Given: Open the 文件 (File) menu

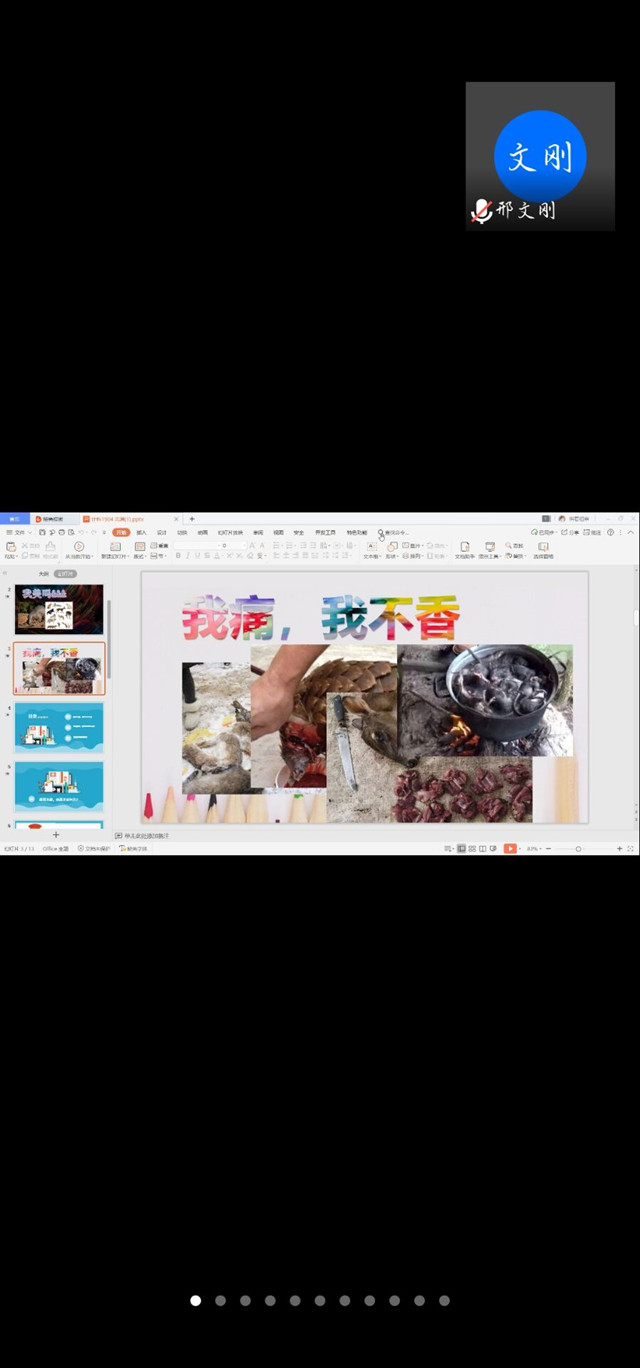Looking at the screenshot, I should [x=19, y=532].
